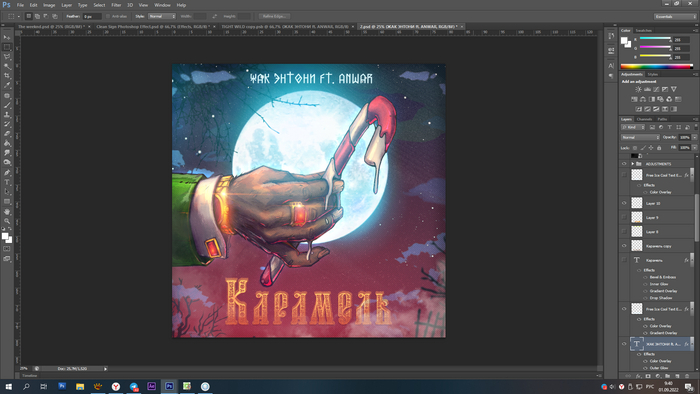Viewport: 700px width, 394px height.
Task: Click the foreground color swatch in toolbar
Action: click(x=5, y=236)
